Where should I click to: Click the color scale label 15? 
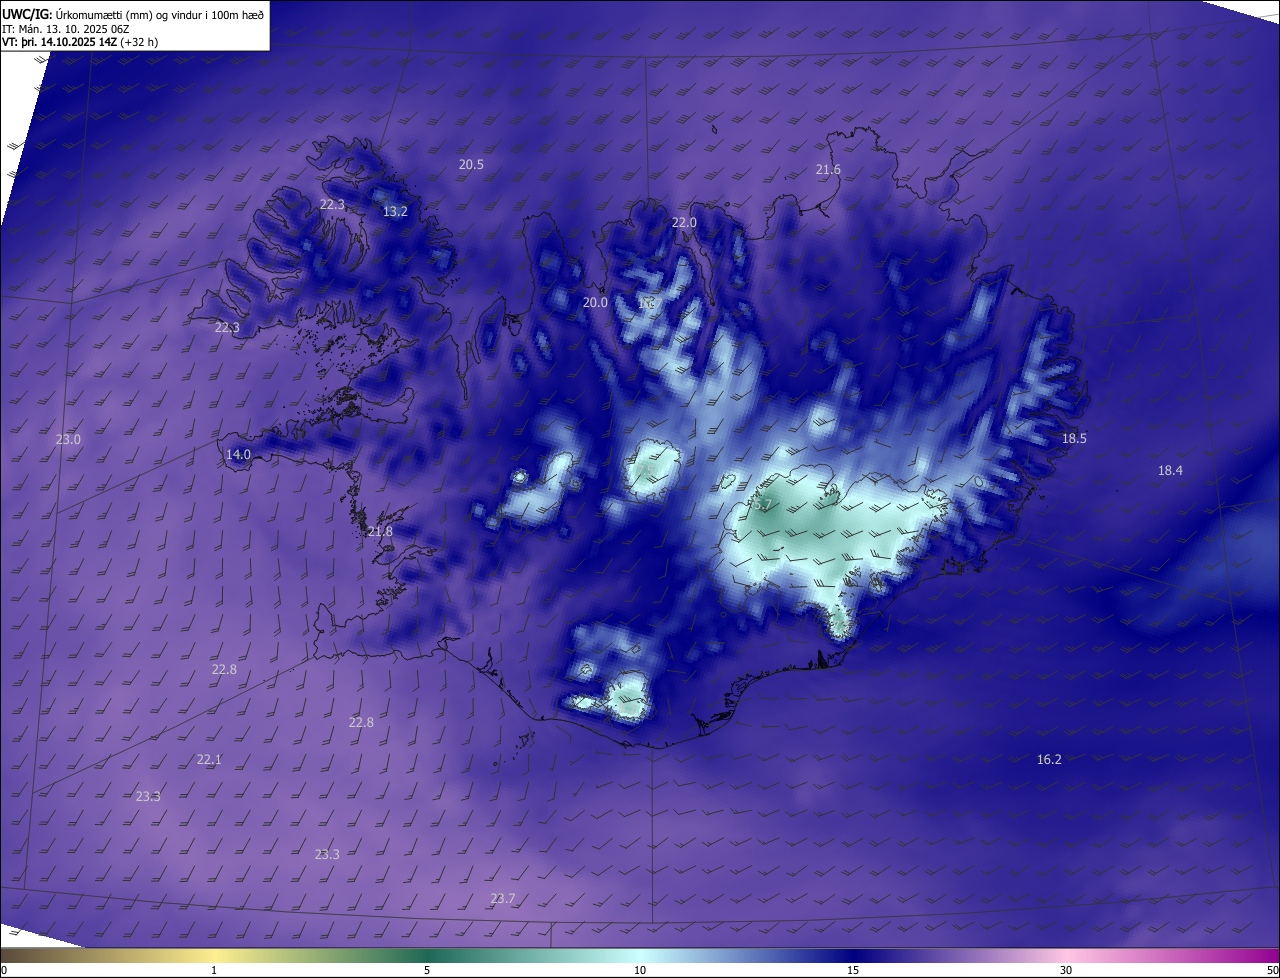(853, 970)
